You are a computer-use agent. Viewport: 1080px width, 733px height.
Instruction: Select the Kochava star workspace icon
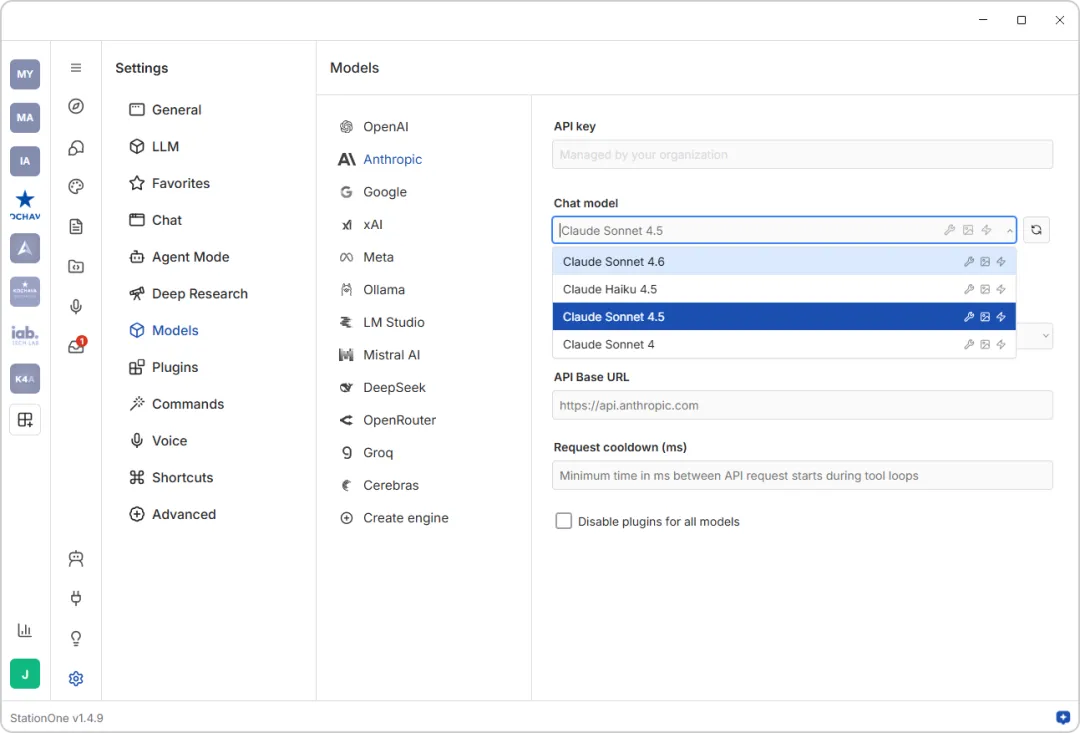tap(25, 205)
